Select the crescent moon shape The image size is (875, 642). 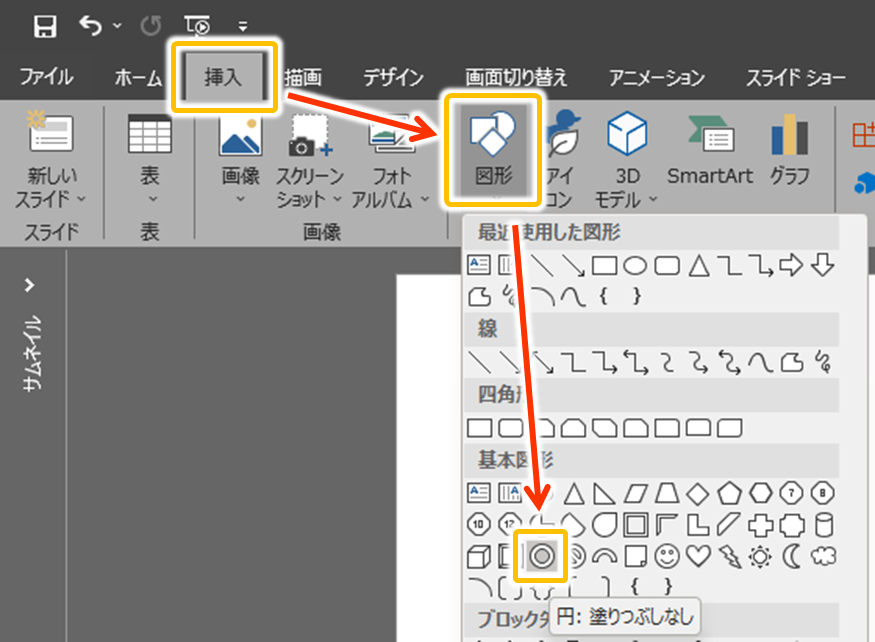792,556
